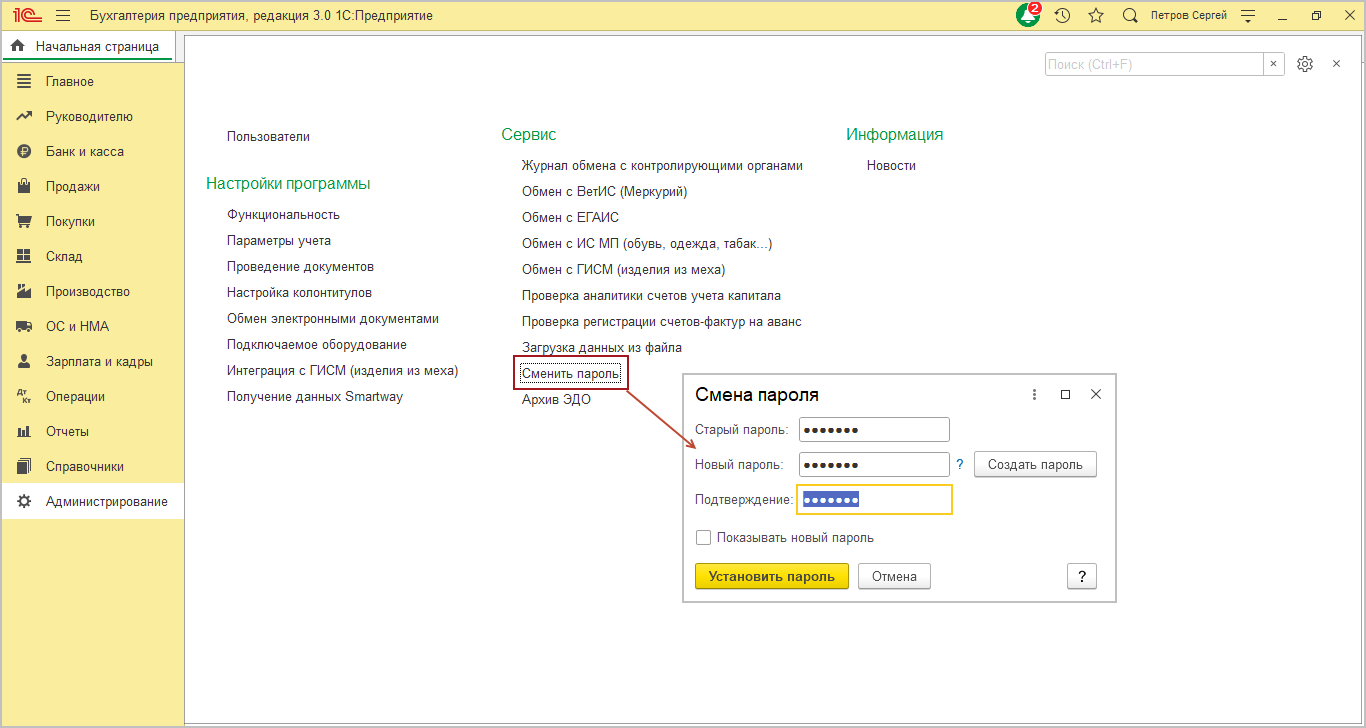Click the Администрирование gear icon
1366x728 pixels.
tap(25, 501)
